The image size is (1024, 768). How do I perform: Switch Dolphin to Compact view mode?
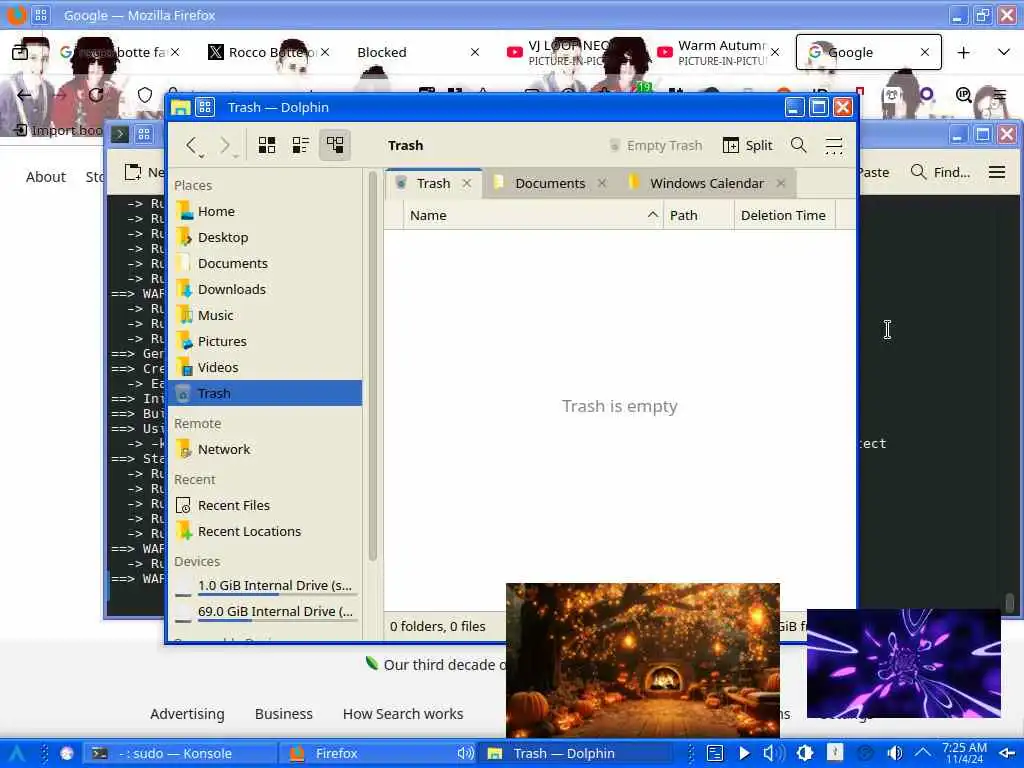(x=300, y=145)
